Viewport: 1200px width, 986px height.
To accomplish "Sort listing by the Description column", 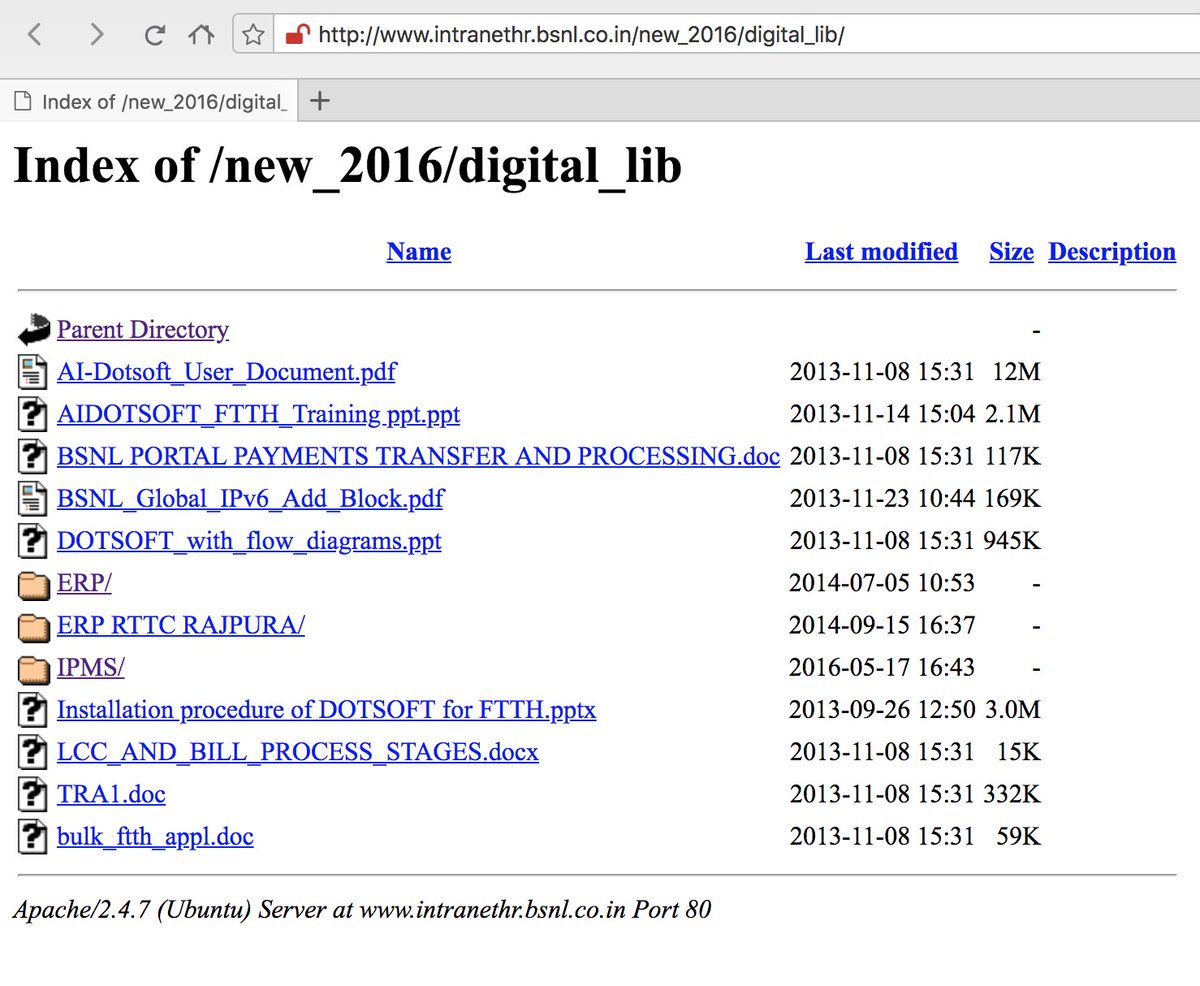I will [x=1112, y=252].
